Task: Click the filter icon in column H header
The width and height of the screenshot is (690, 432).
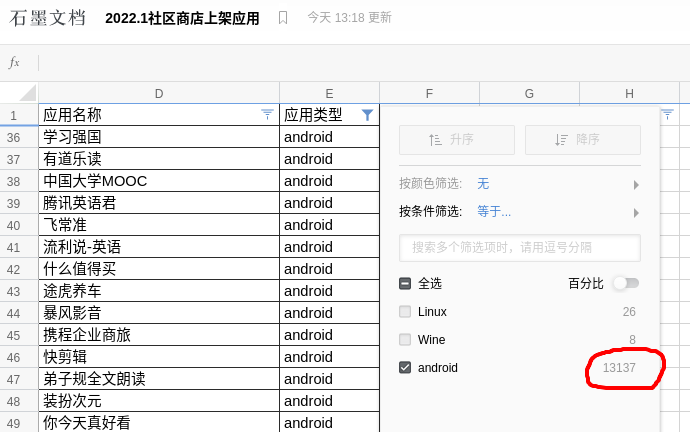Action: (668, 114)
